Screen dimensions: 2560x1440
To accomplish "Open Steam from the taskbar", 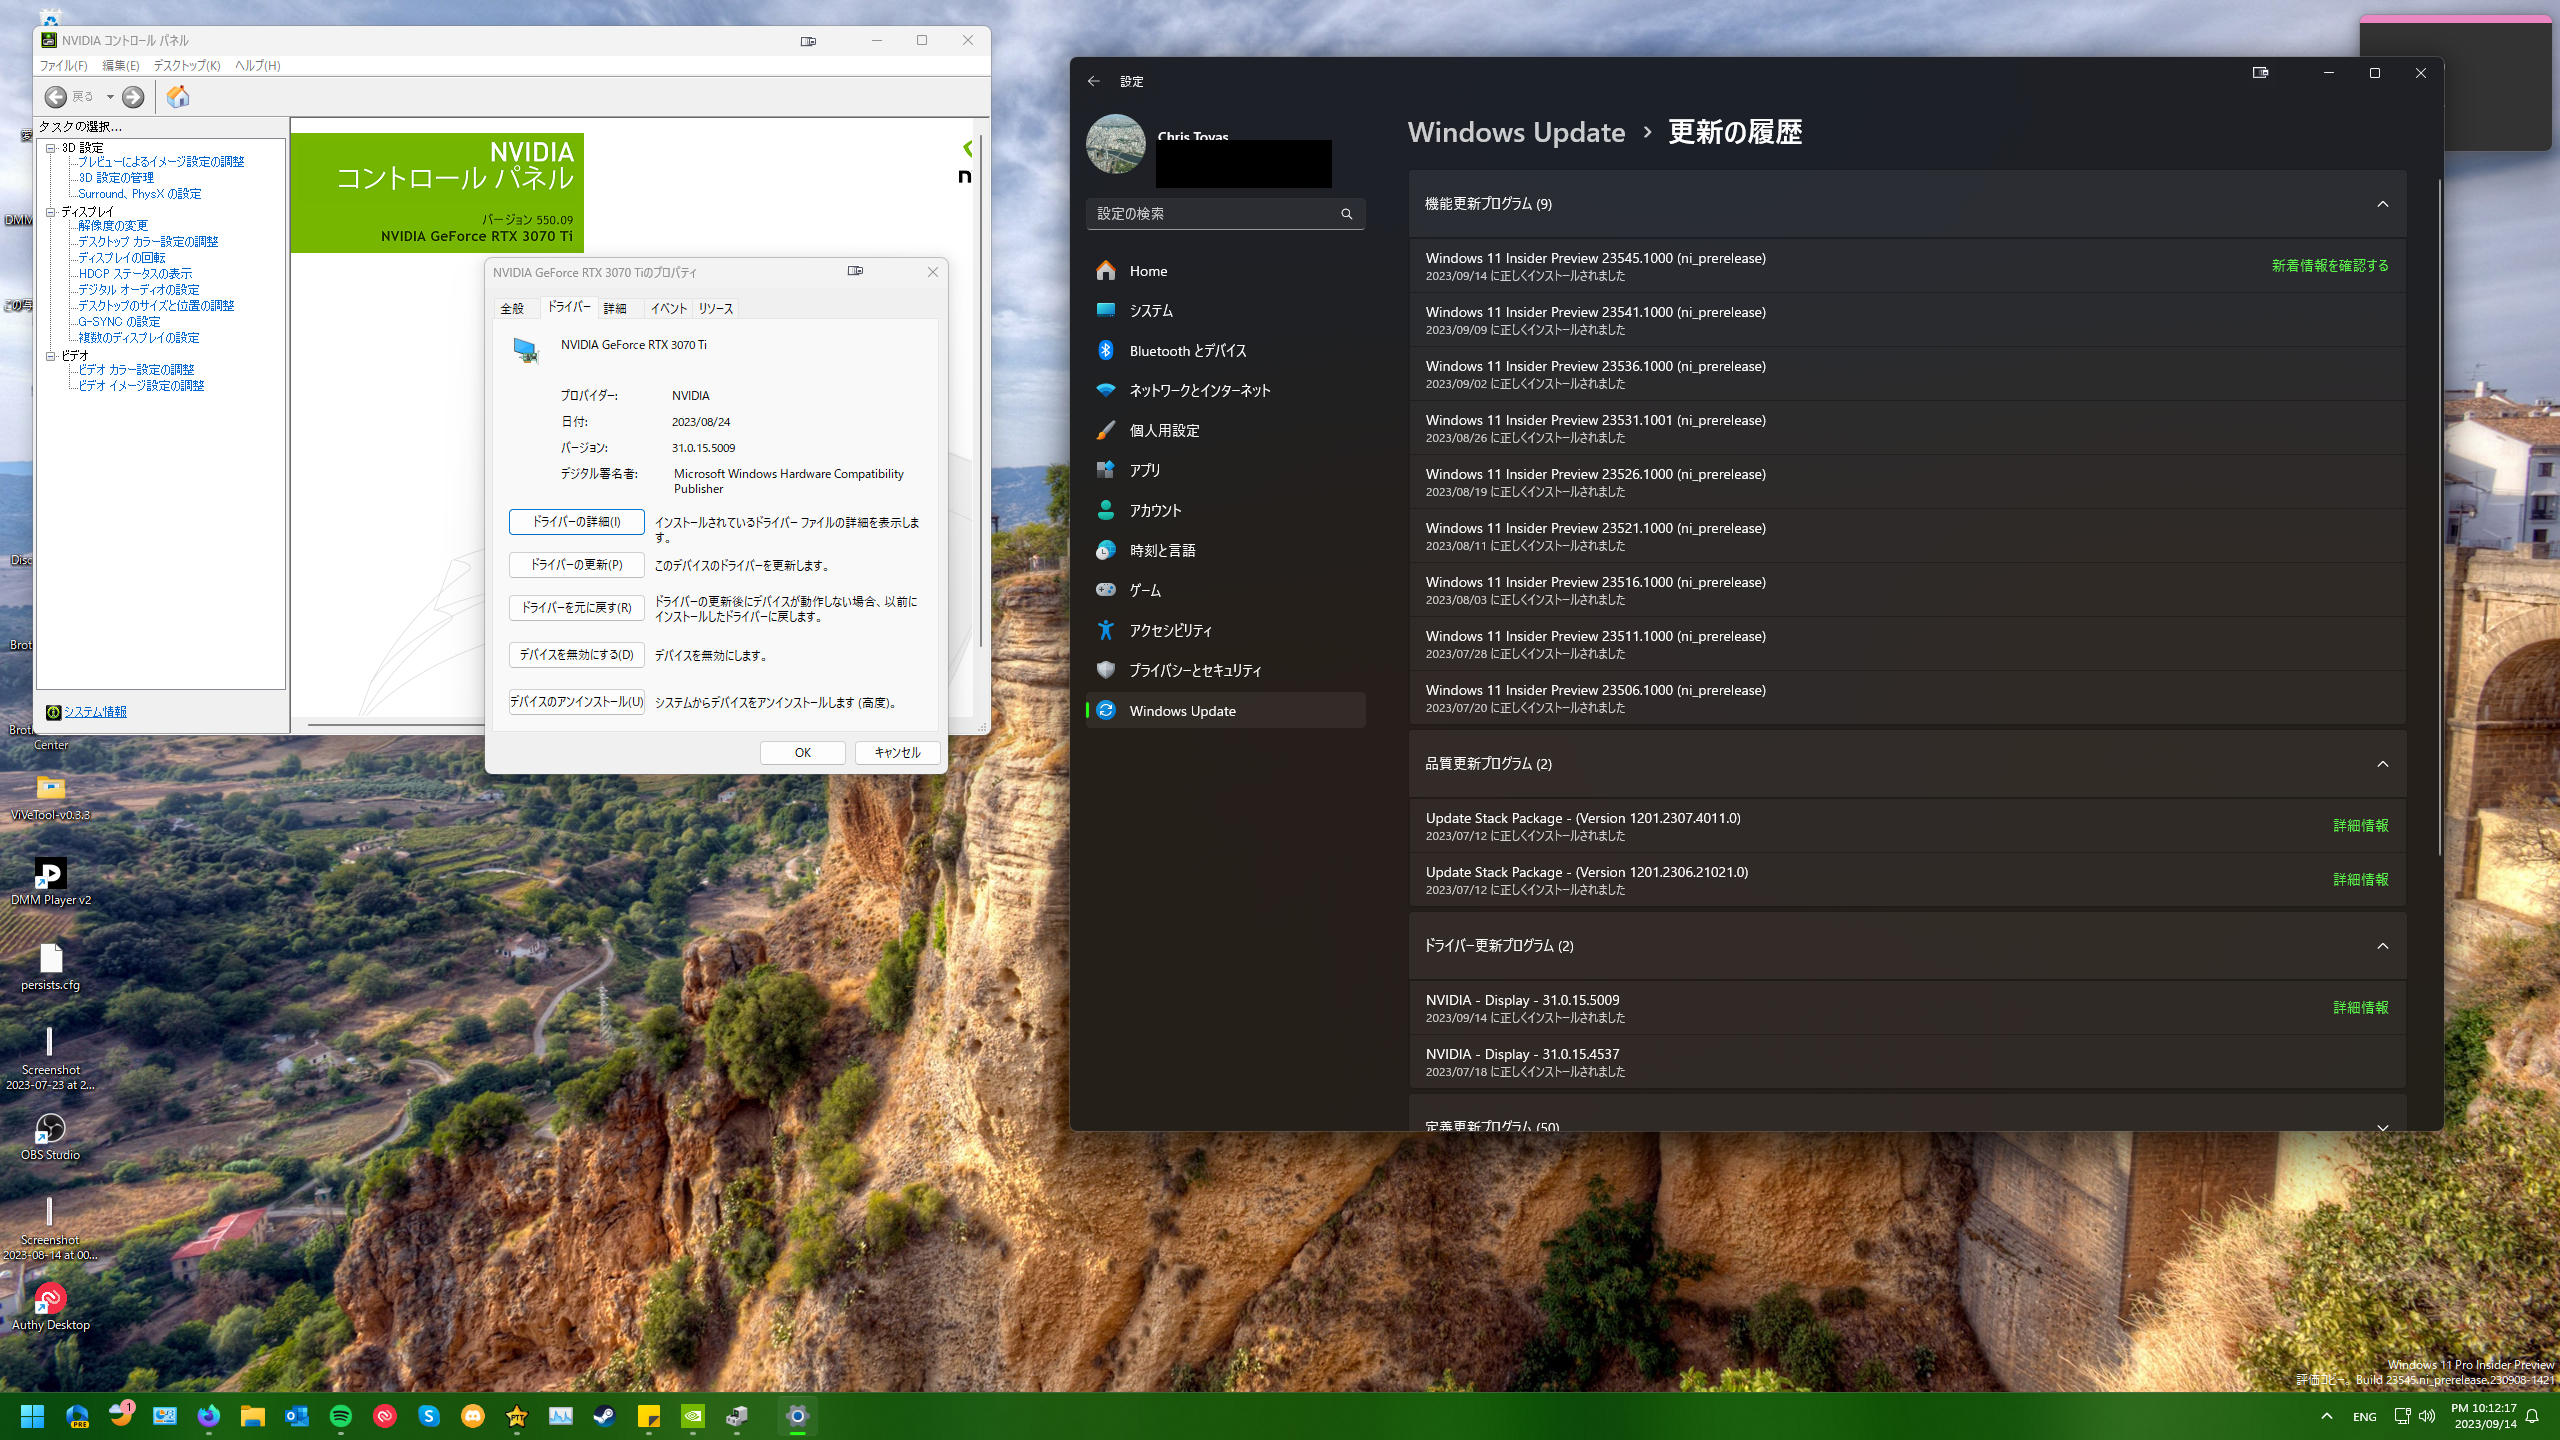I will coord(605,1416).
